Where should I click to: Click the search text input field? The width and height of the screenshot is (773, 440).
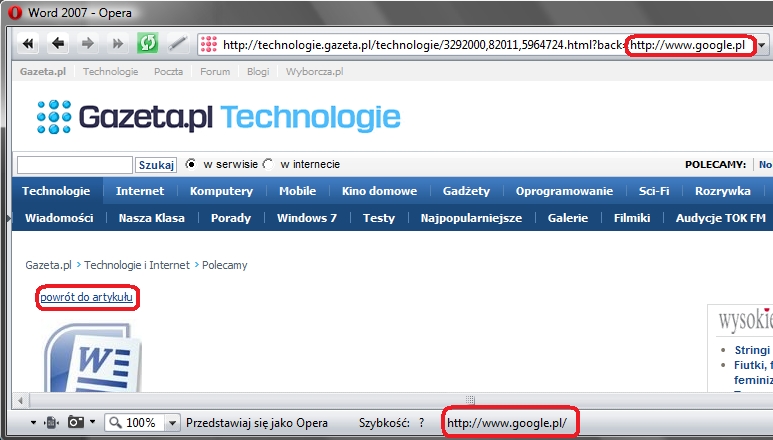tap(75, 164)
